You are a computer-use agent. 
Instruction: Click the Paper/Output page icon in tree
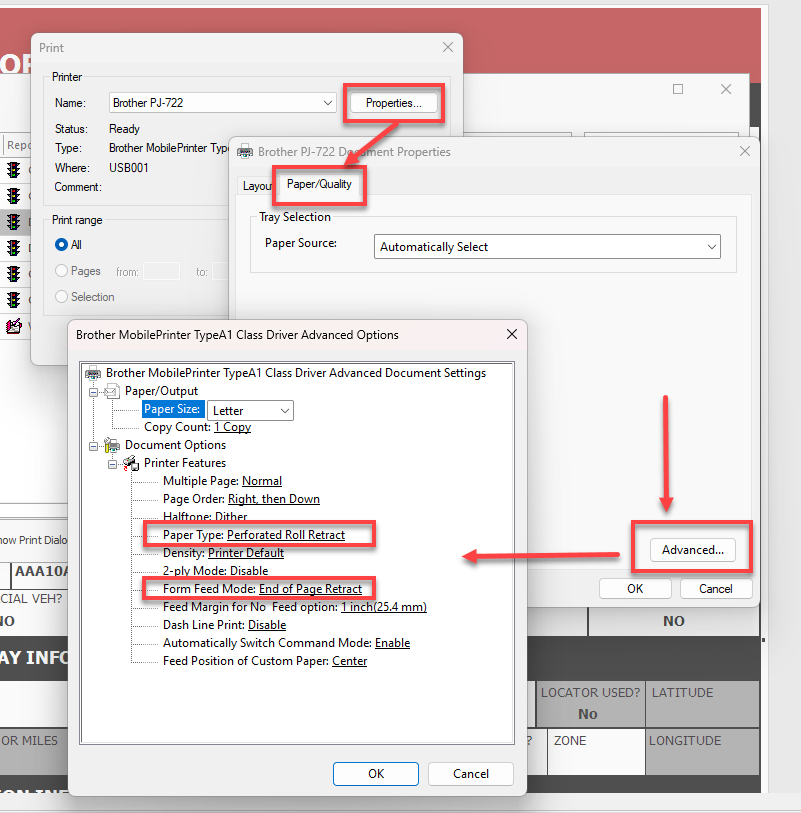point(112,391)
